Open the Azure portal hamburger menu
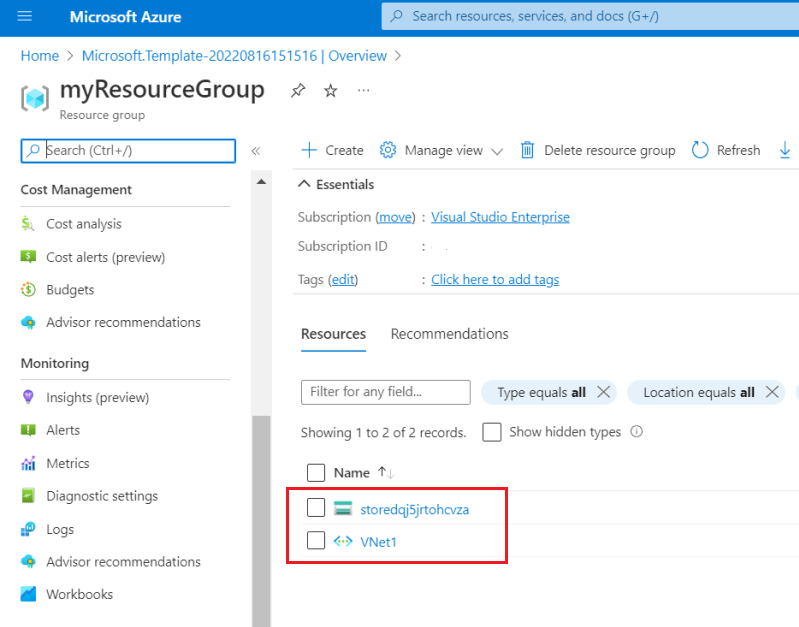Viewport: 799px width, 627px height. coord(25,17)
